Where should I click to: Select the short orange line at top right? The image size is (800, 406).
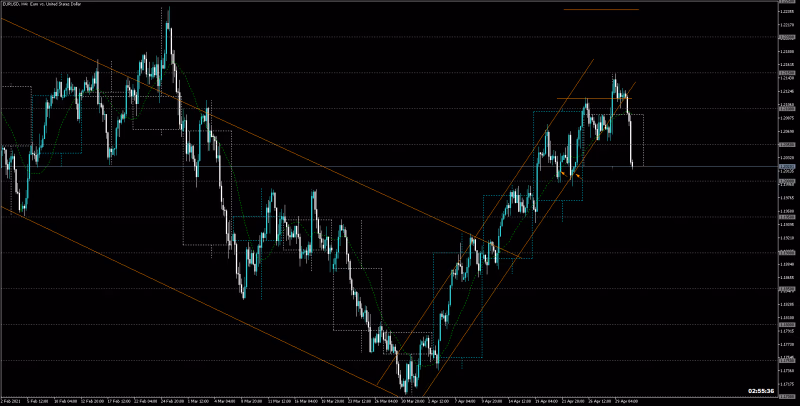click(600, 10)
